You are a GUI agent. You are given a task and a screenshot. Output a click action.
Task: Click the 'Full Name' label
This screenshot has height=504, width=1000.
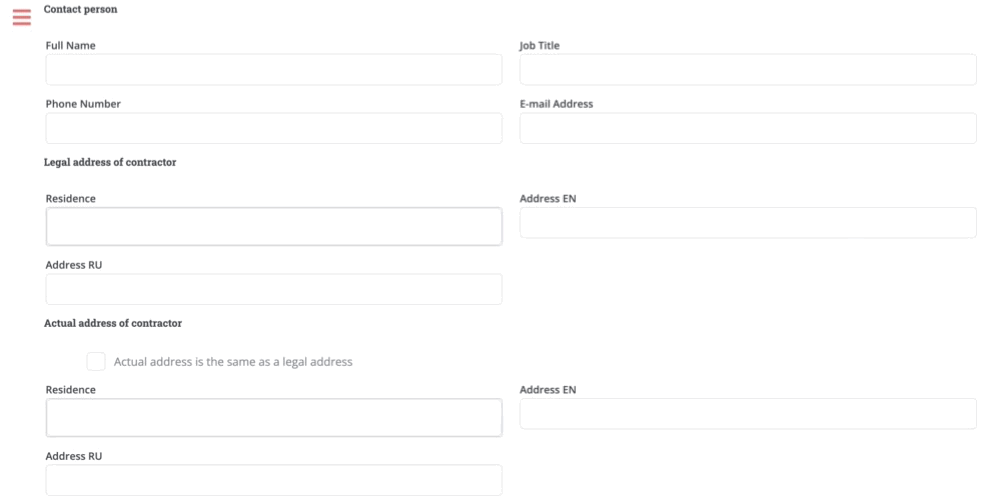coord(71,45)
